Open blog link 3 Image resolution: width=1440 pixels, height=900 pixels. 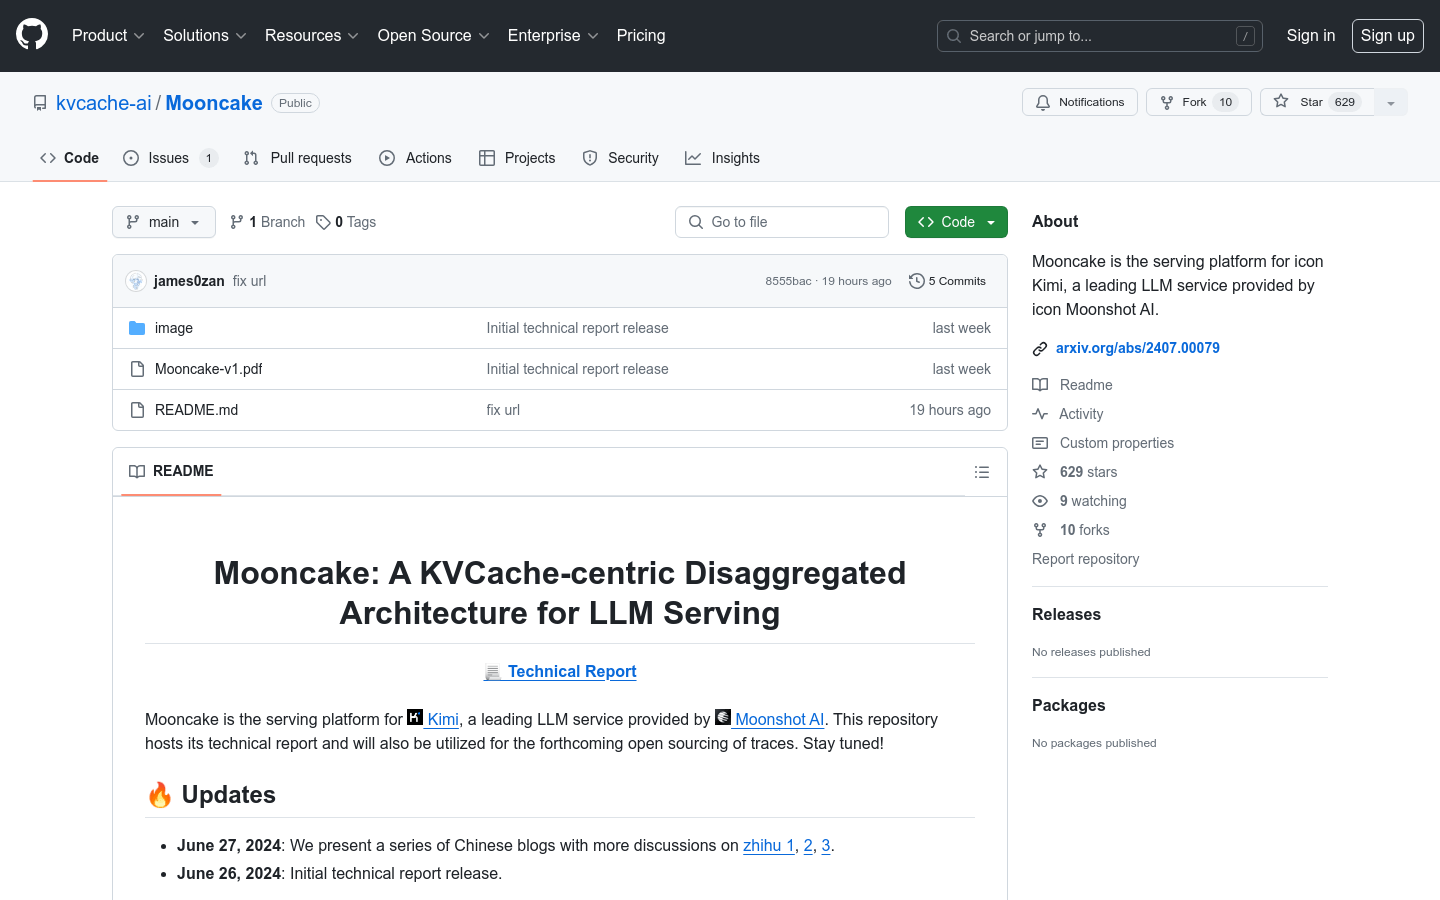(826, 845)
